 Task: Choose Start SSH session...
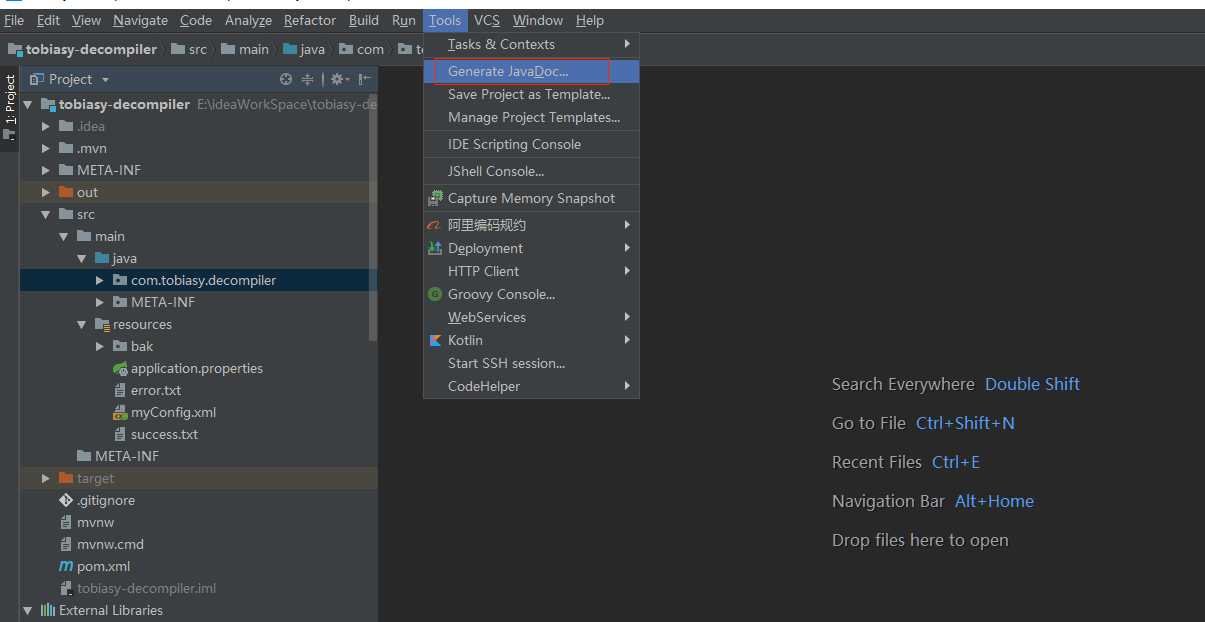point(531,363)
